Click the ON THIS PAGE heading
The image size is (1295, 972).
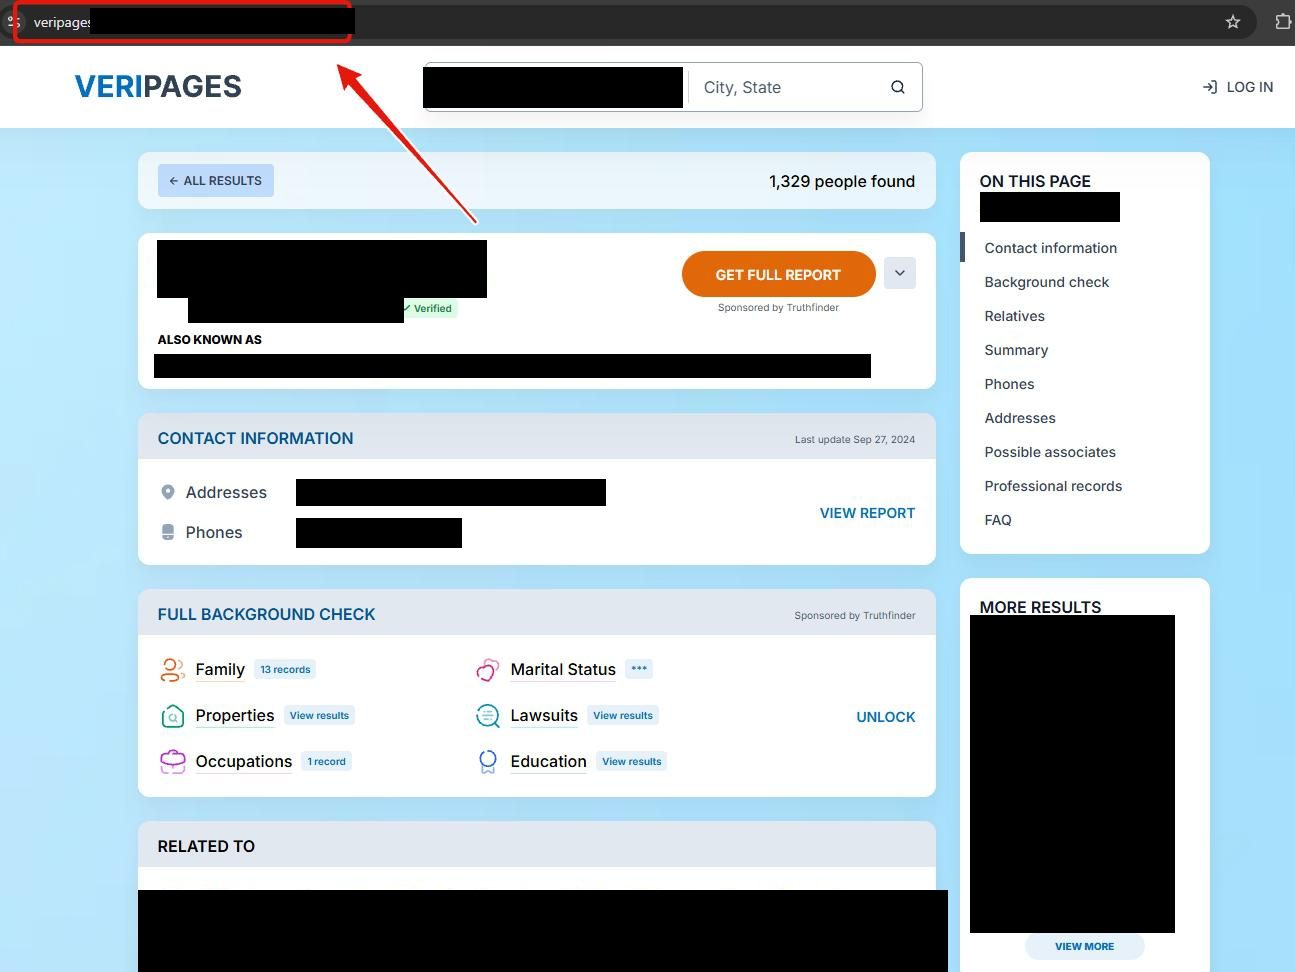click(1035, 181)
